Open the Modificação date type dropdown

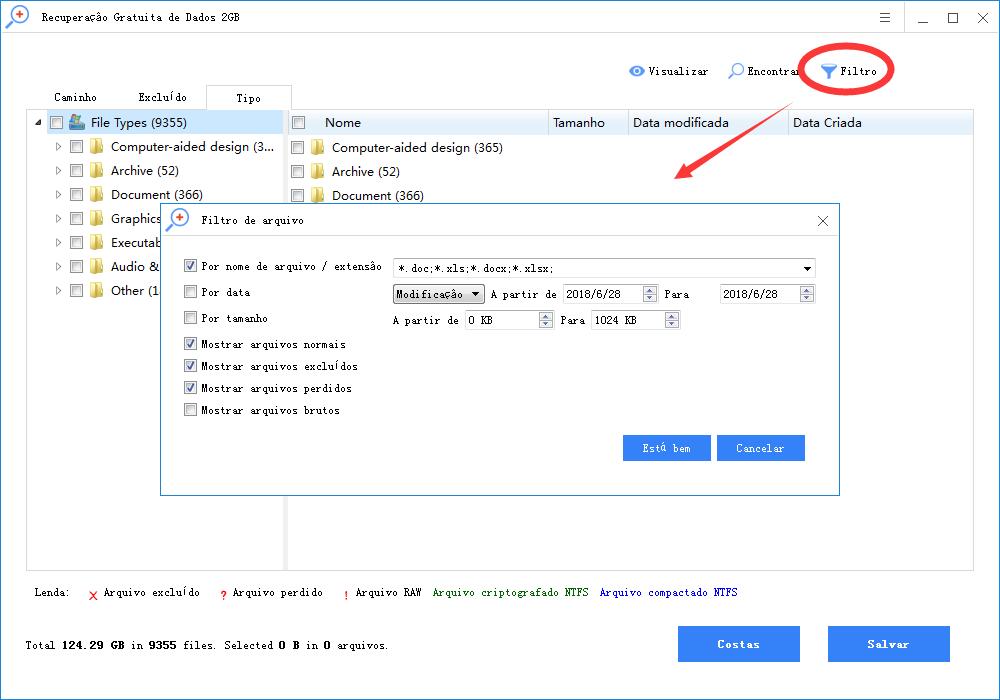pyautogui.click(x=438, y=294)
